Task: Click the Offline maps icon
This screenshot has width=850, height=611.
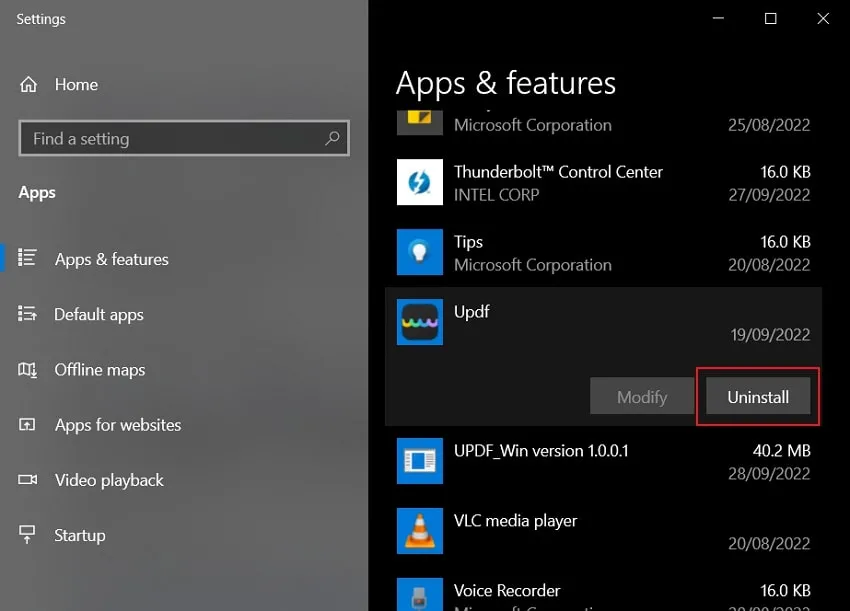Action: click(x=27, y=370)
